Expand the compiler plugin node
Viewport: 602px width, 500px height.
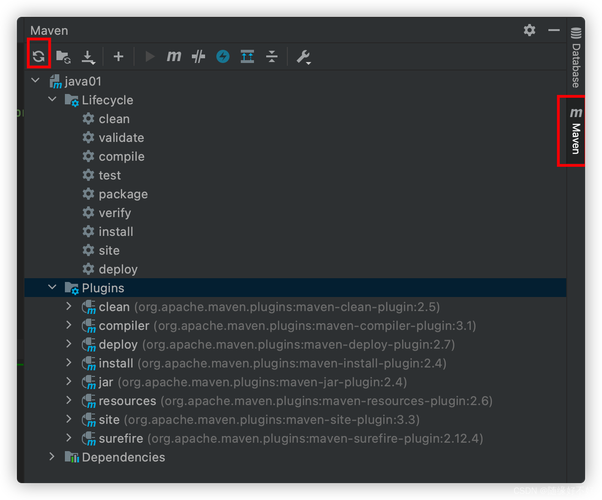pos(69,325)
